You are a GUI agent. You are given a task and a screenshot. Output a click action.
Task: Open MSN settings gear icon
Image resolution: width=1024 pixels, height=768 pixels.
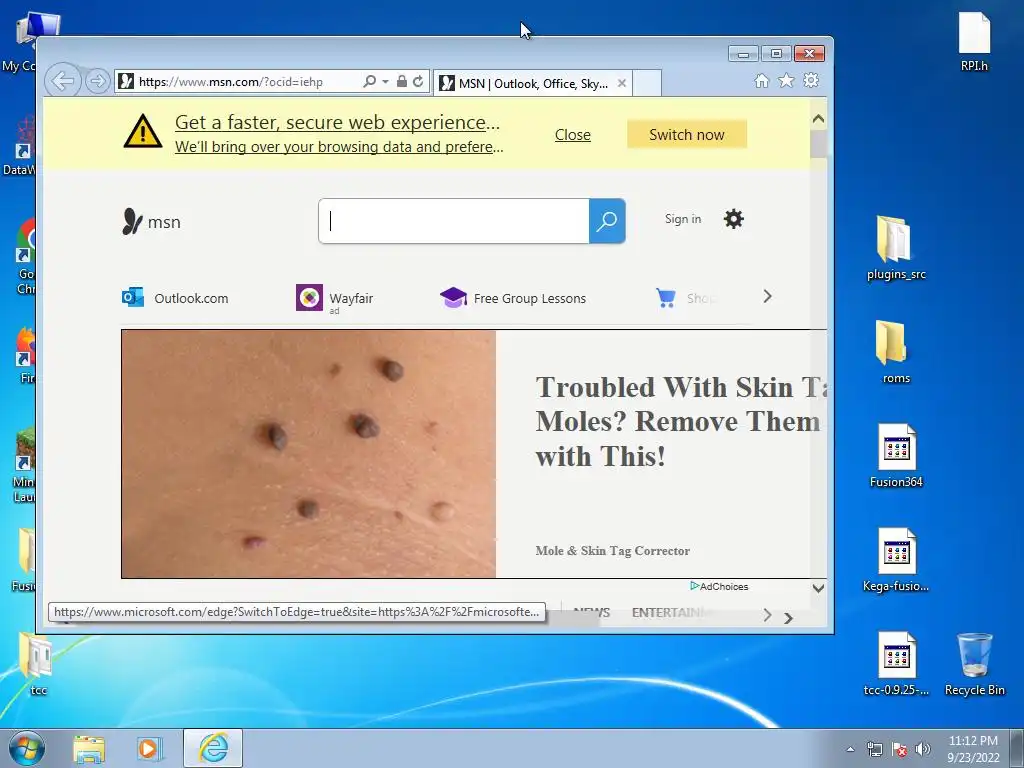(x=733, y=219)
